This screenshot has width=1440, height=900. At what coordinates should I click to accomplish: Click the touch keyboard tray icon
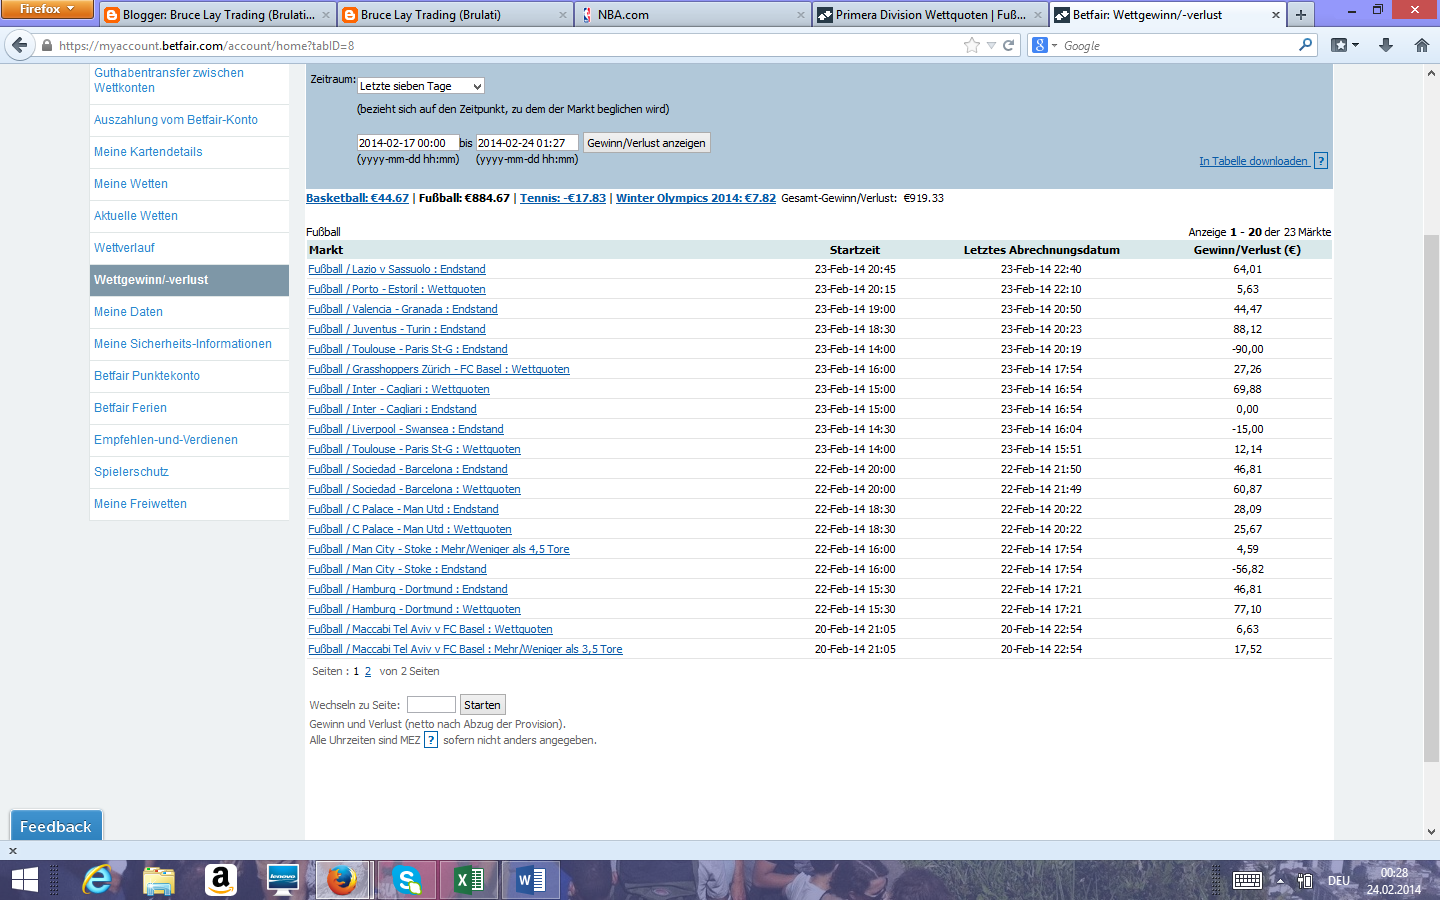[1247, 880]
